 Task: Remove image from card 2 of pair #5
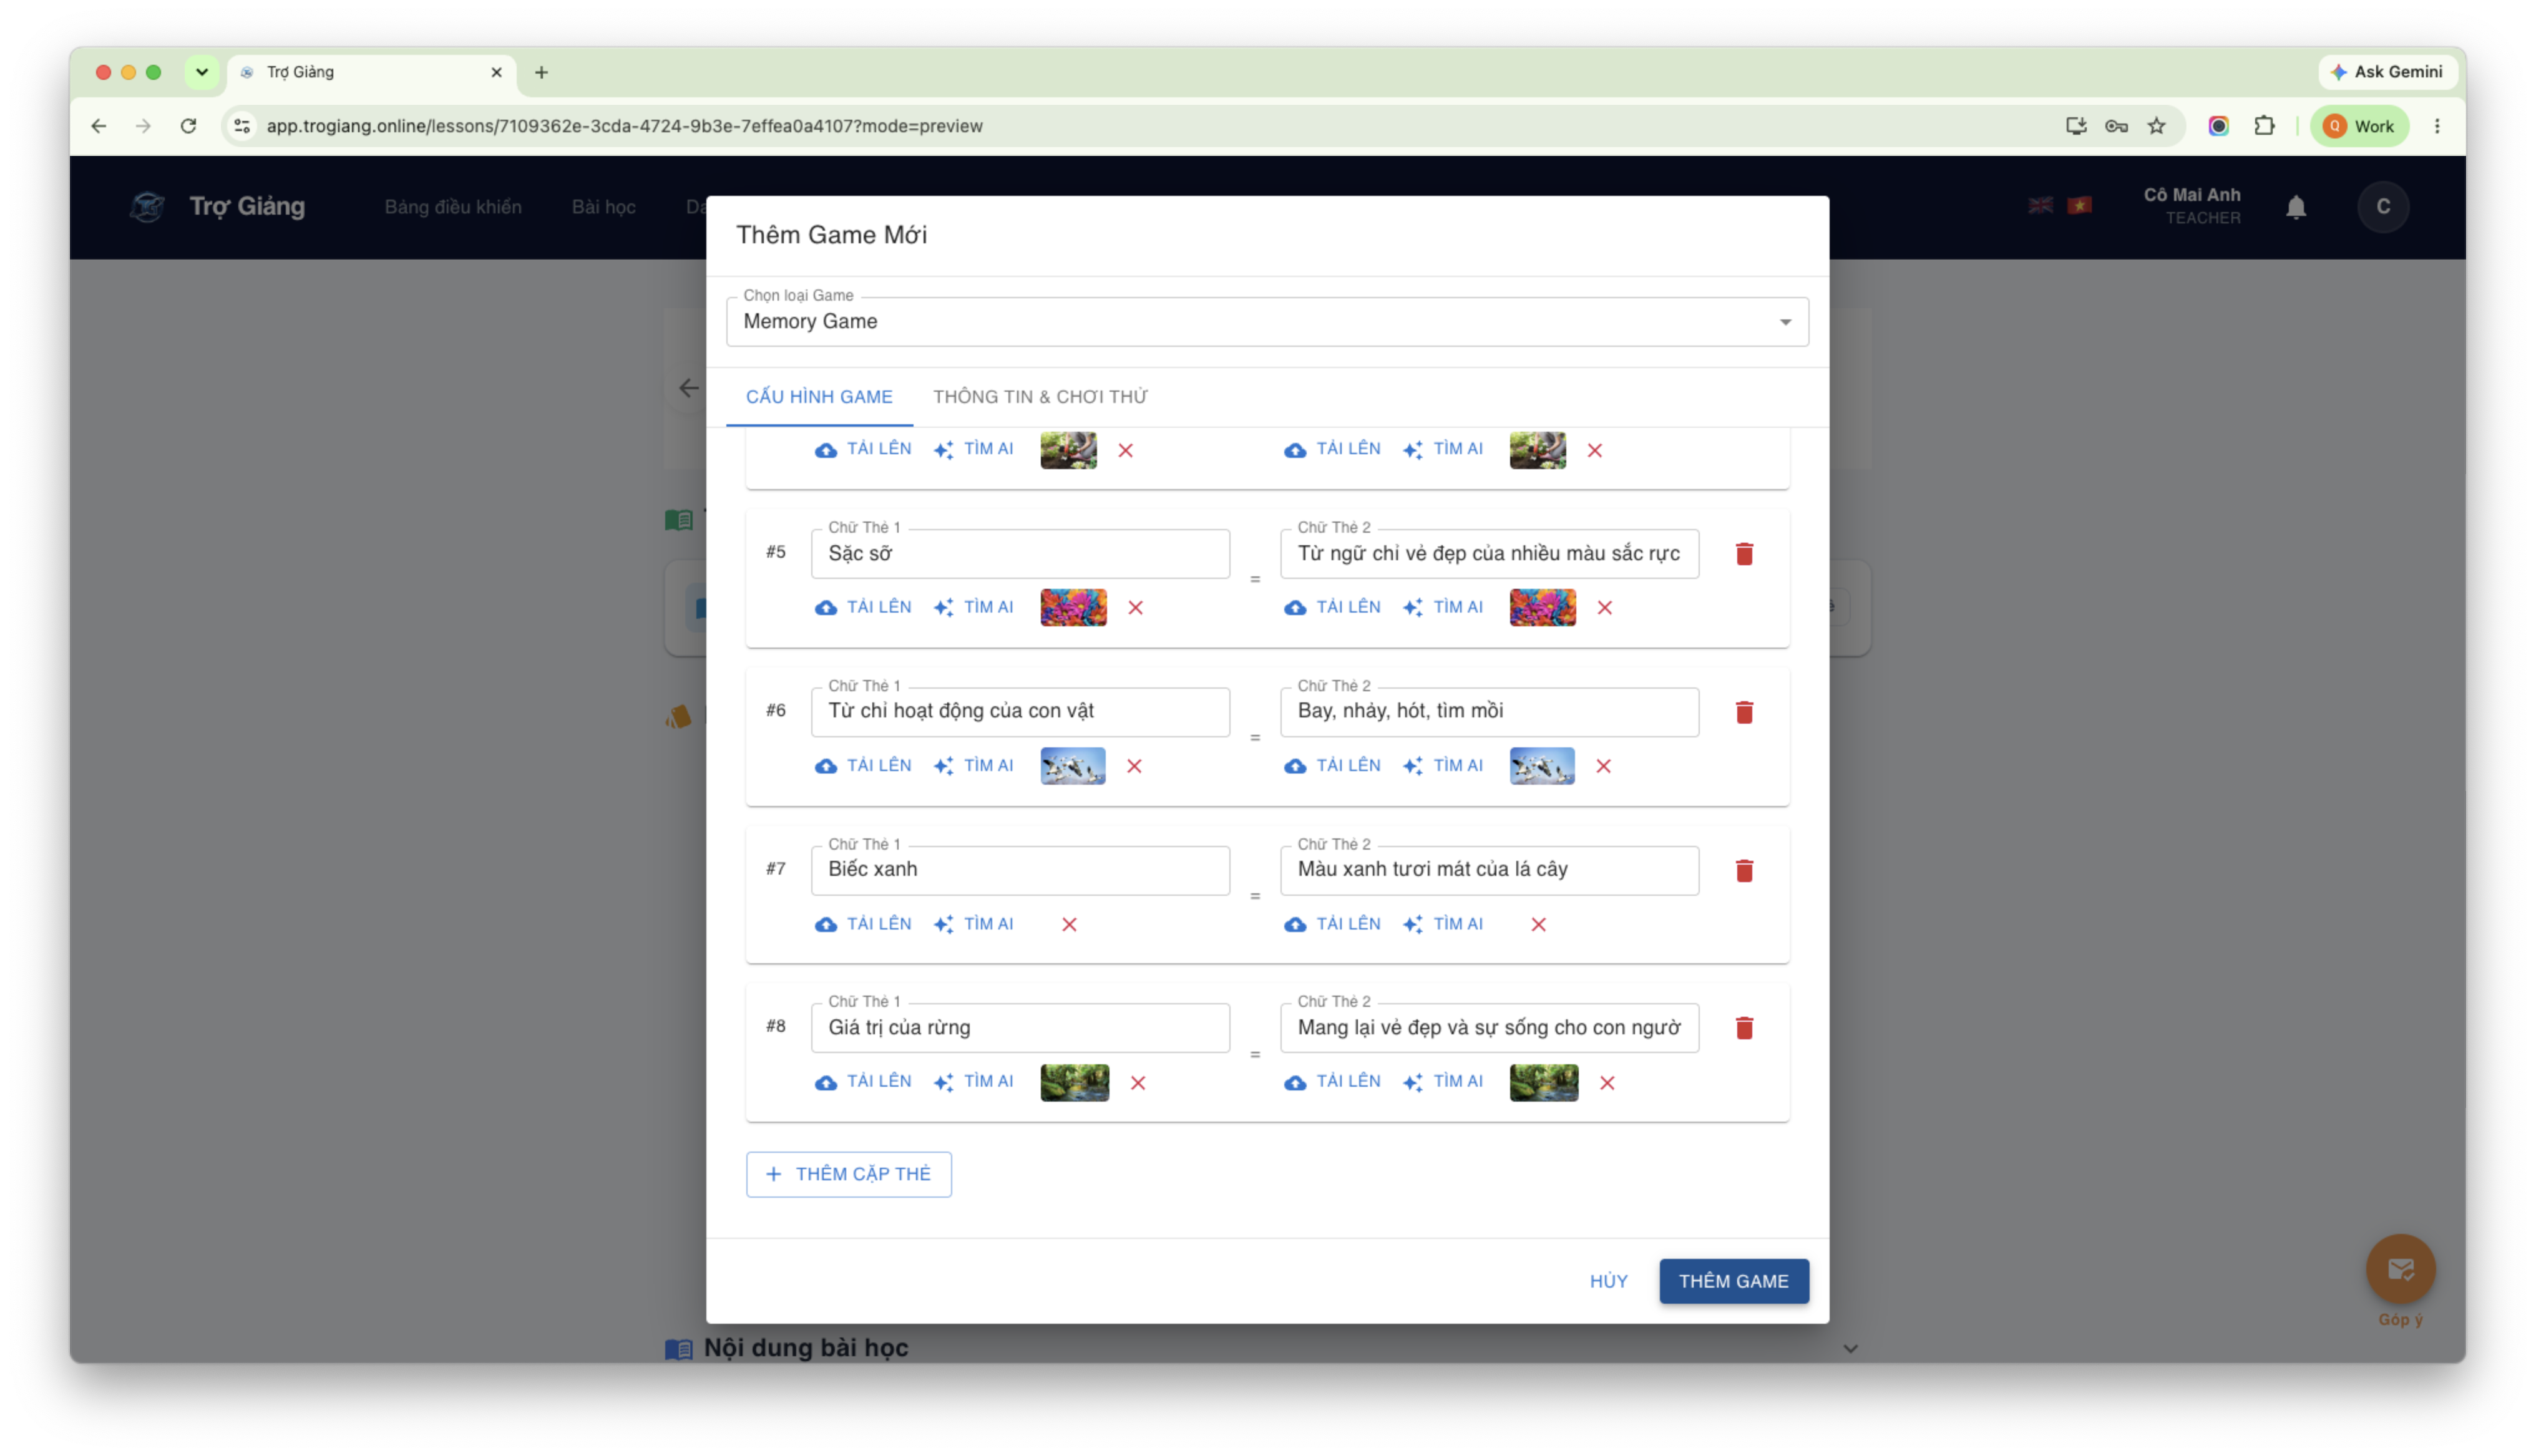point(1604,608)
